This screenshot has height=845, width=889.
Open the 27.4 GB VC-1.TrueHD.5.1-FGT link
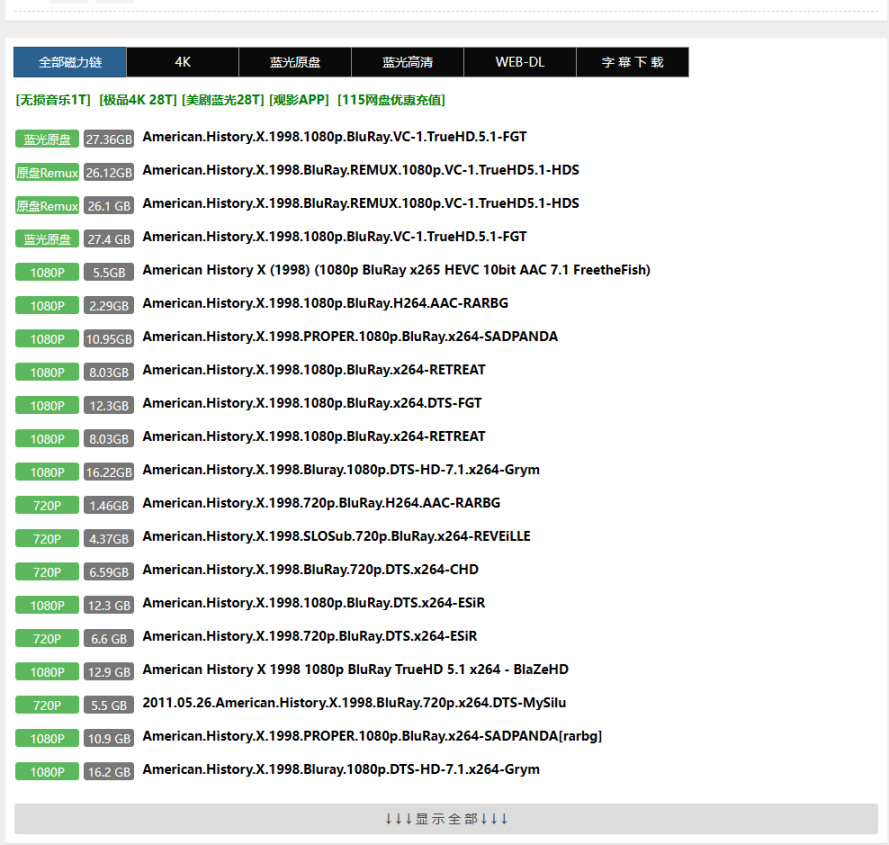coord(335,237)
